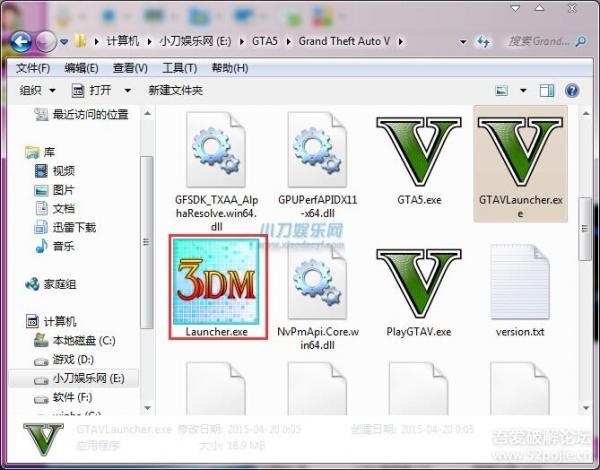Select Grand Theft Auto V breadcrumb segment
This screenshot has width=600, height=470.
[x=344, y=41]
